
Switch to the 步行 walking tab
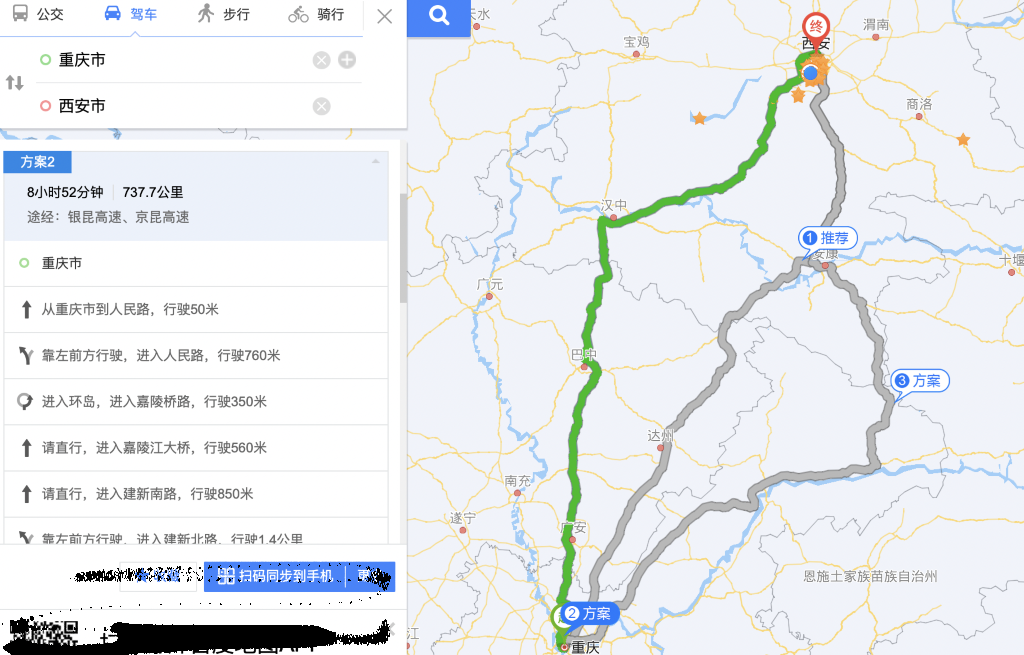click(223, 14)
